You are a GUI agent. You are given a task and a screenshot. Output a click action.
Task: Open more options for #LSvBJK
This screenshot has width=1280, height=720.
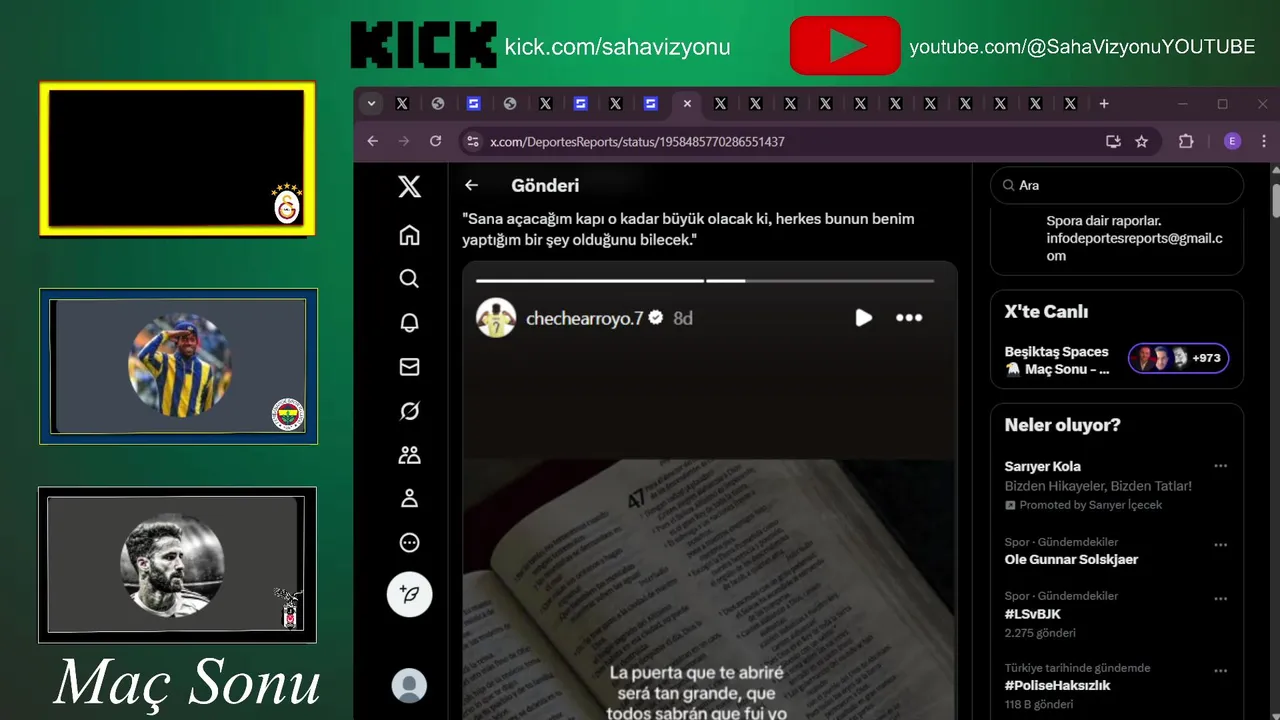point(1220,599)
